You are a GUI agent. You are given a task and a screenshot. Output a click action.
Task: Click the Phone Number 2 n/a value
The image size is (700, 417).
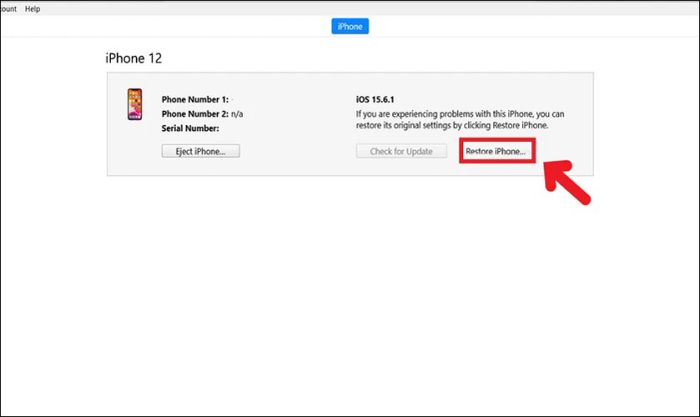(237, 114)
